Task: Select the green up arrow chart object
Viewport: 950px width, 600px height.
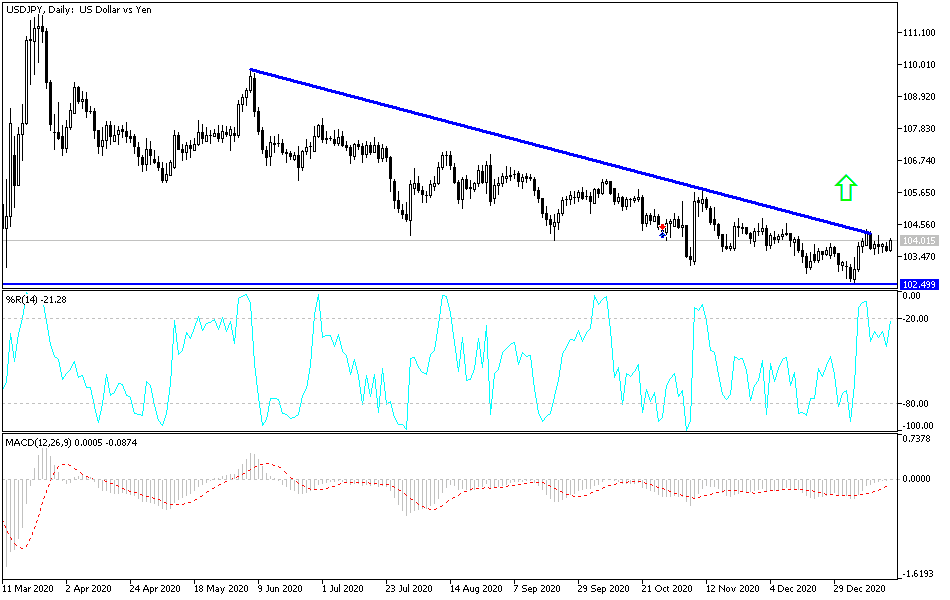Action: [x=845, y=188]
